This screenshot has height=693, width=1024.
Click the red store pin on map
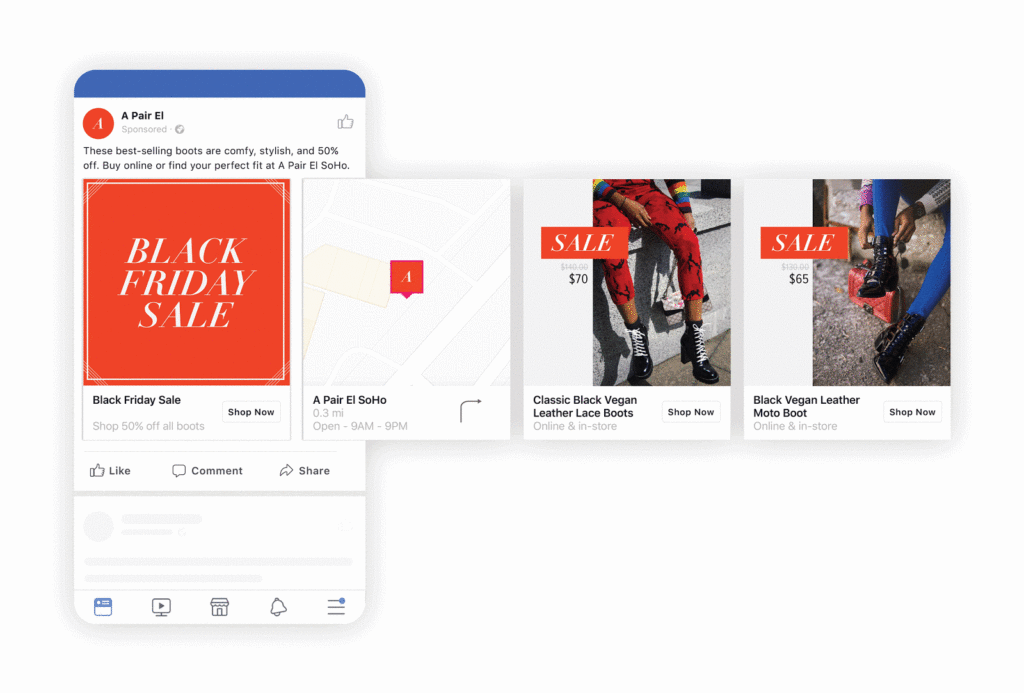tap(406, 278)
